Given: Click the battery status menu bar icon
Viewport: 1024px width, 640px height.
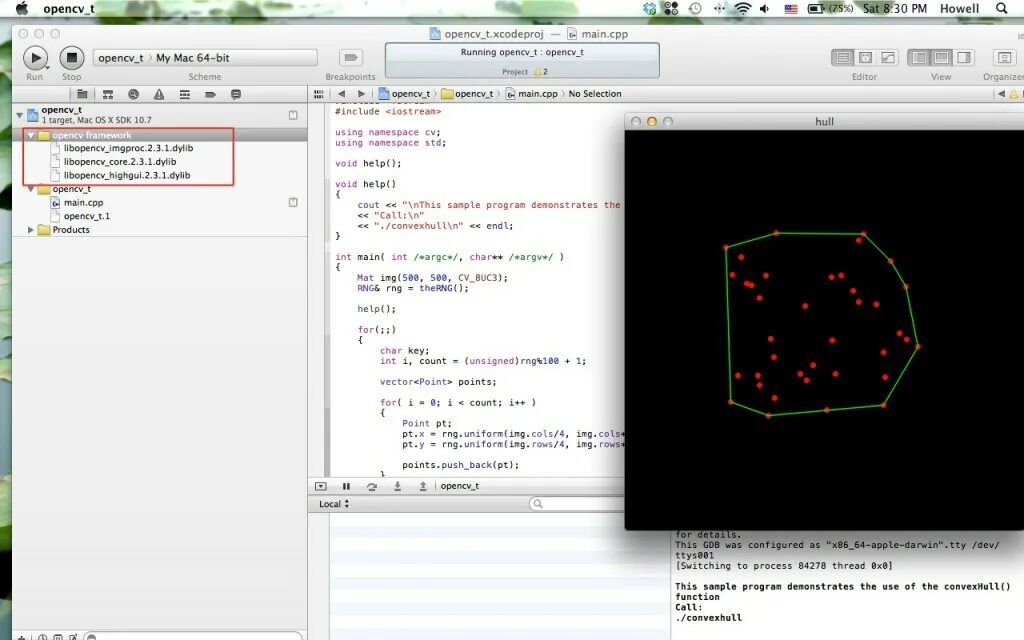Looking at the screenshot, I should tap(830, 8).
